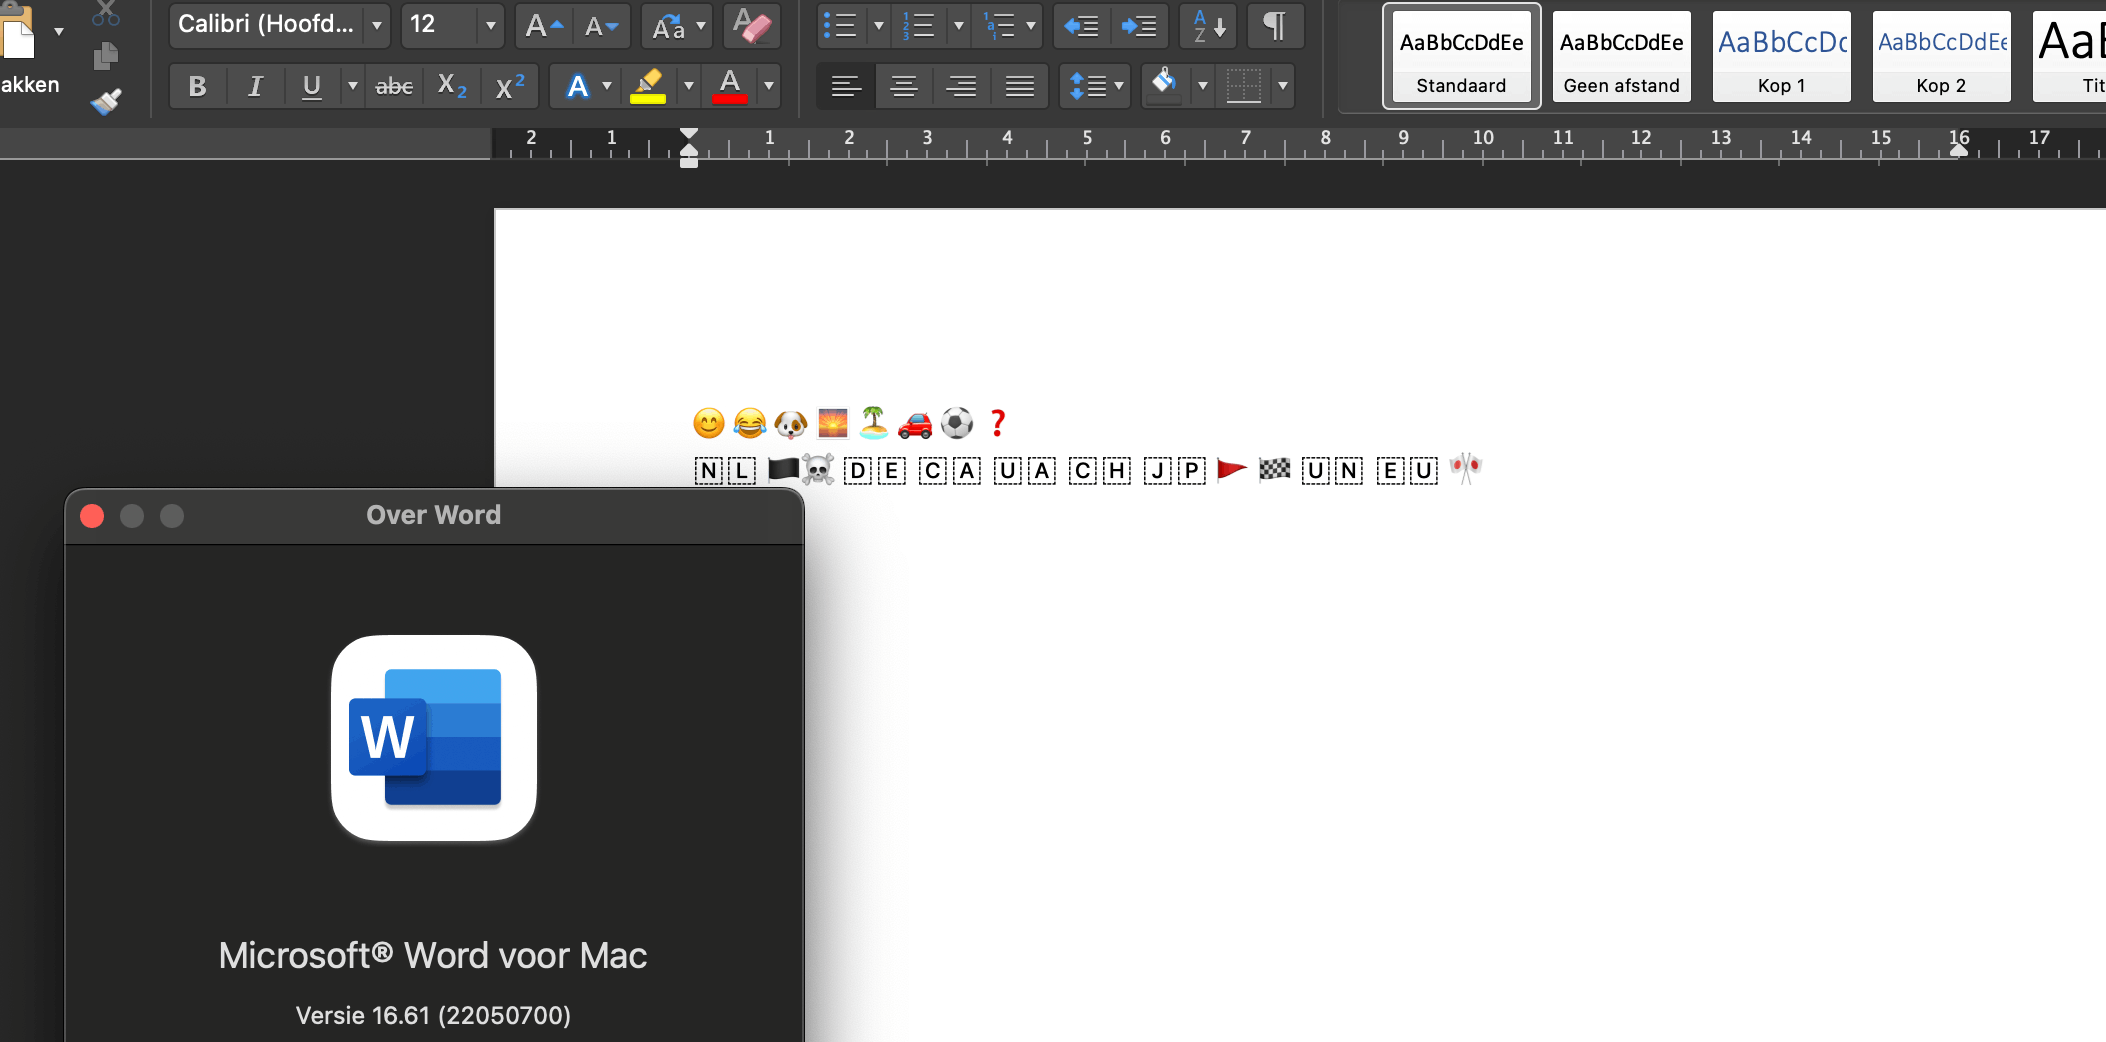Apply red font color
Image resolution: width=2106 pixels, height=1042 pixels.
730,86
